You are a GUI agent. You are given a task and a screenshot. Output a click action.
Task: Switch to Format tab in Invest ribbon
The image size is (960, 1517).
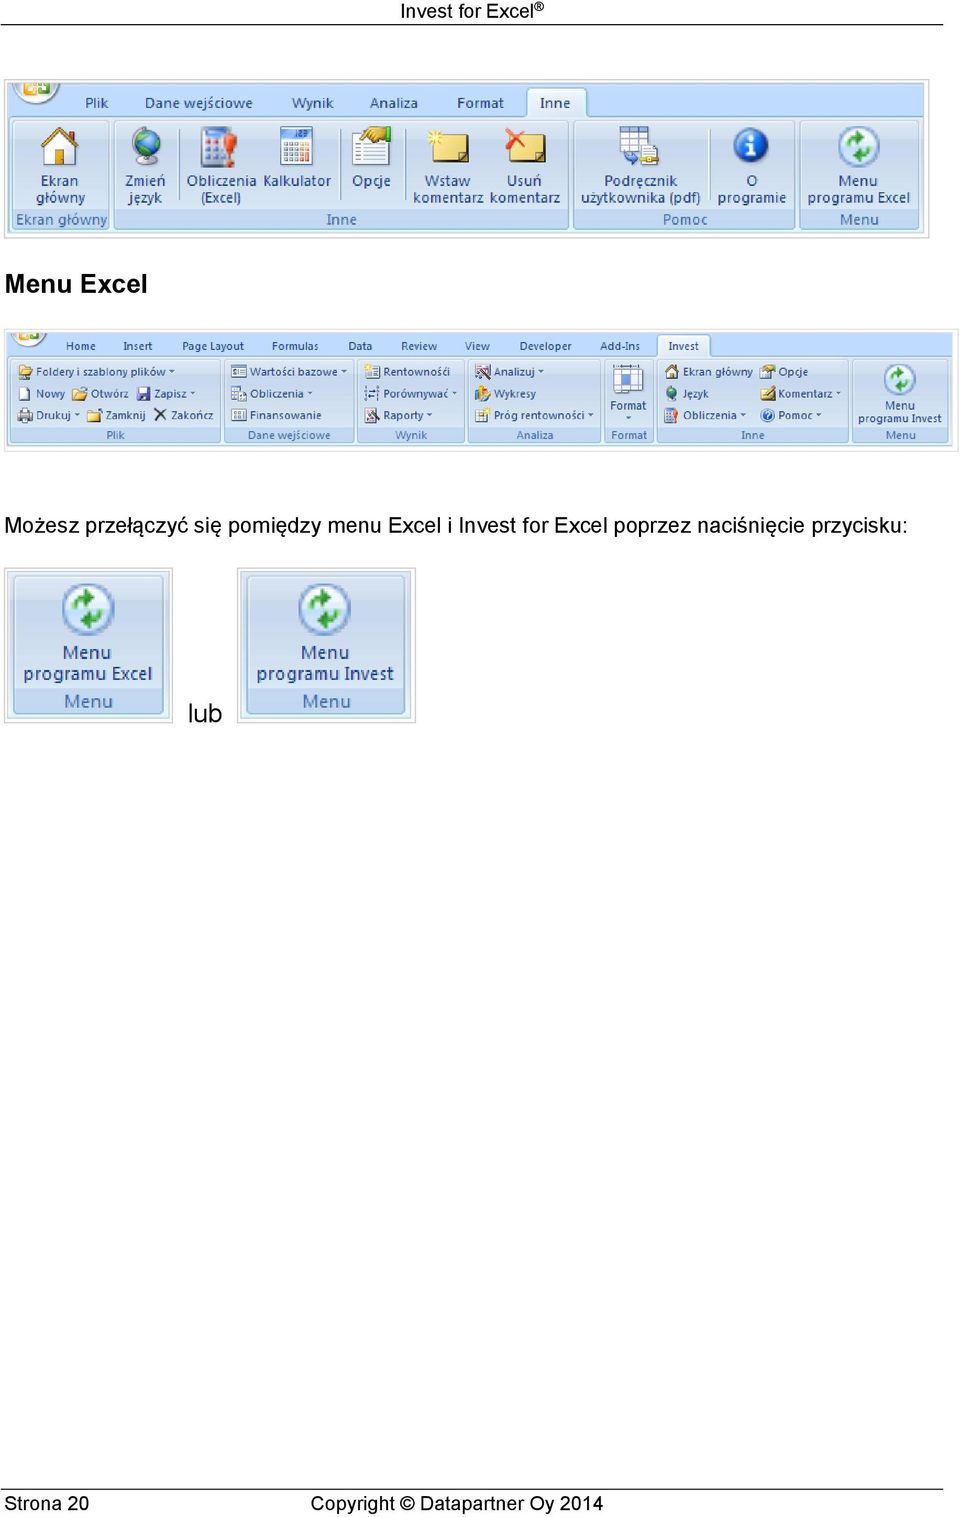click(480, 103)
